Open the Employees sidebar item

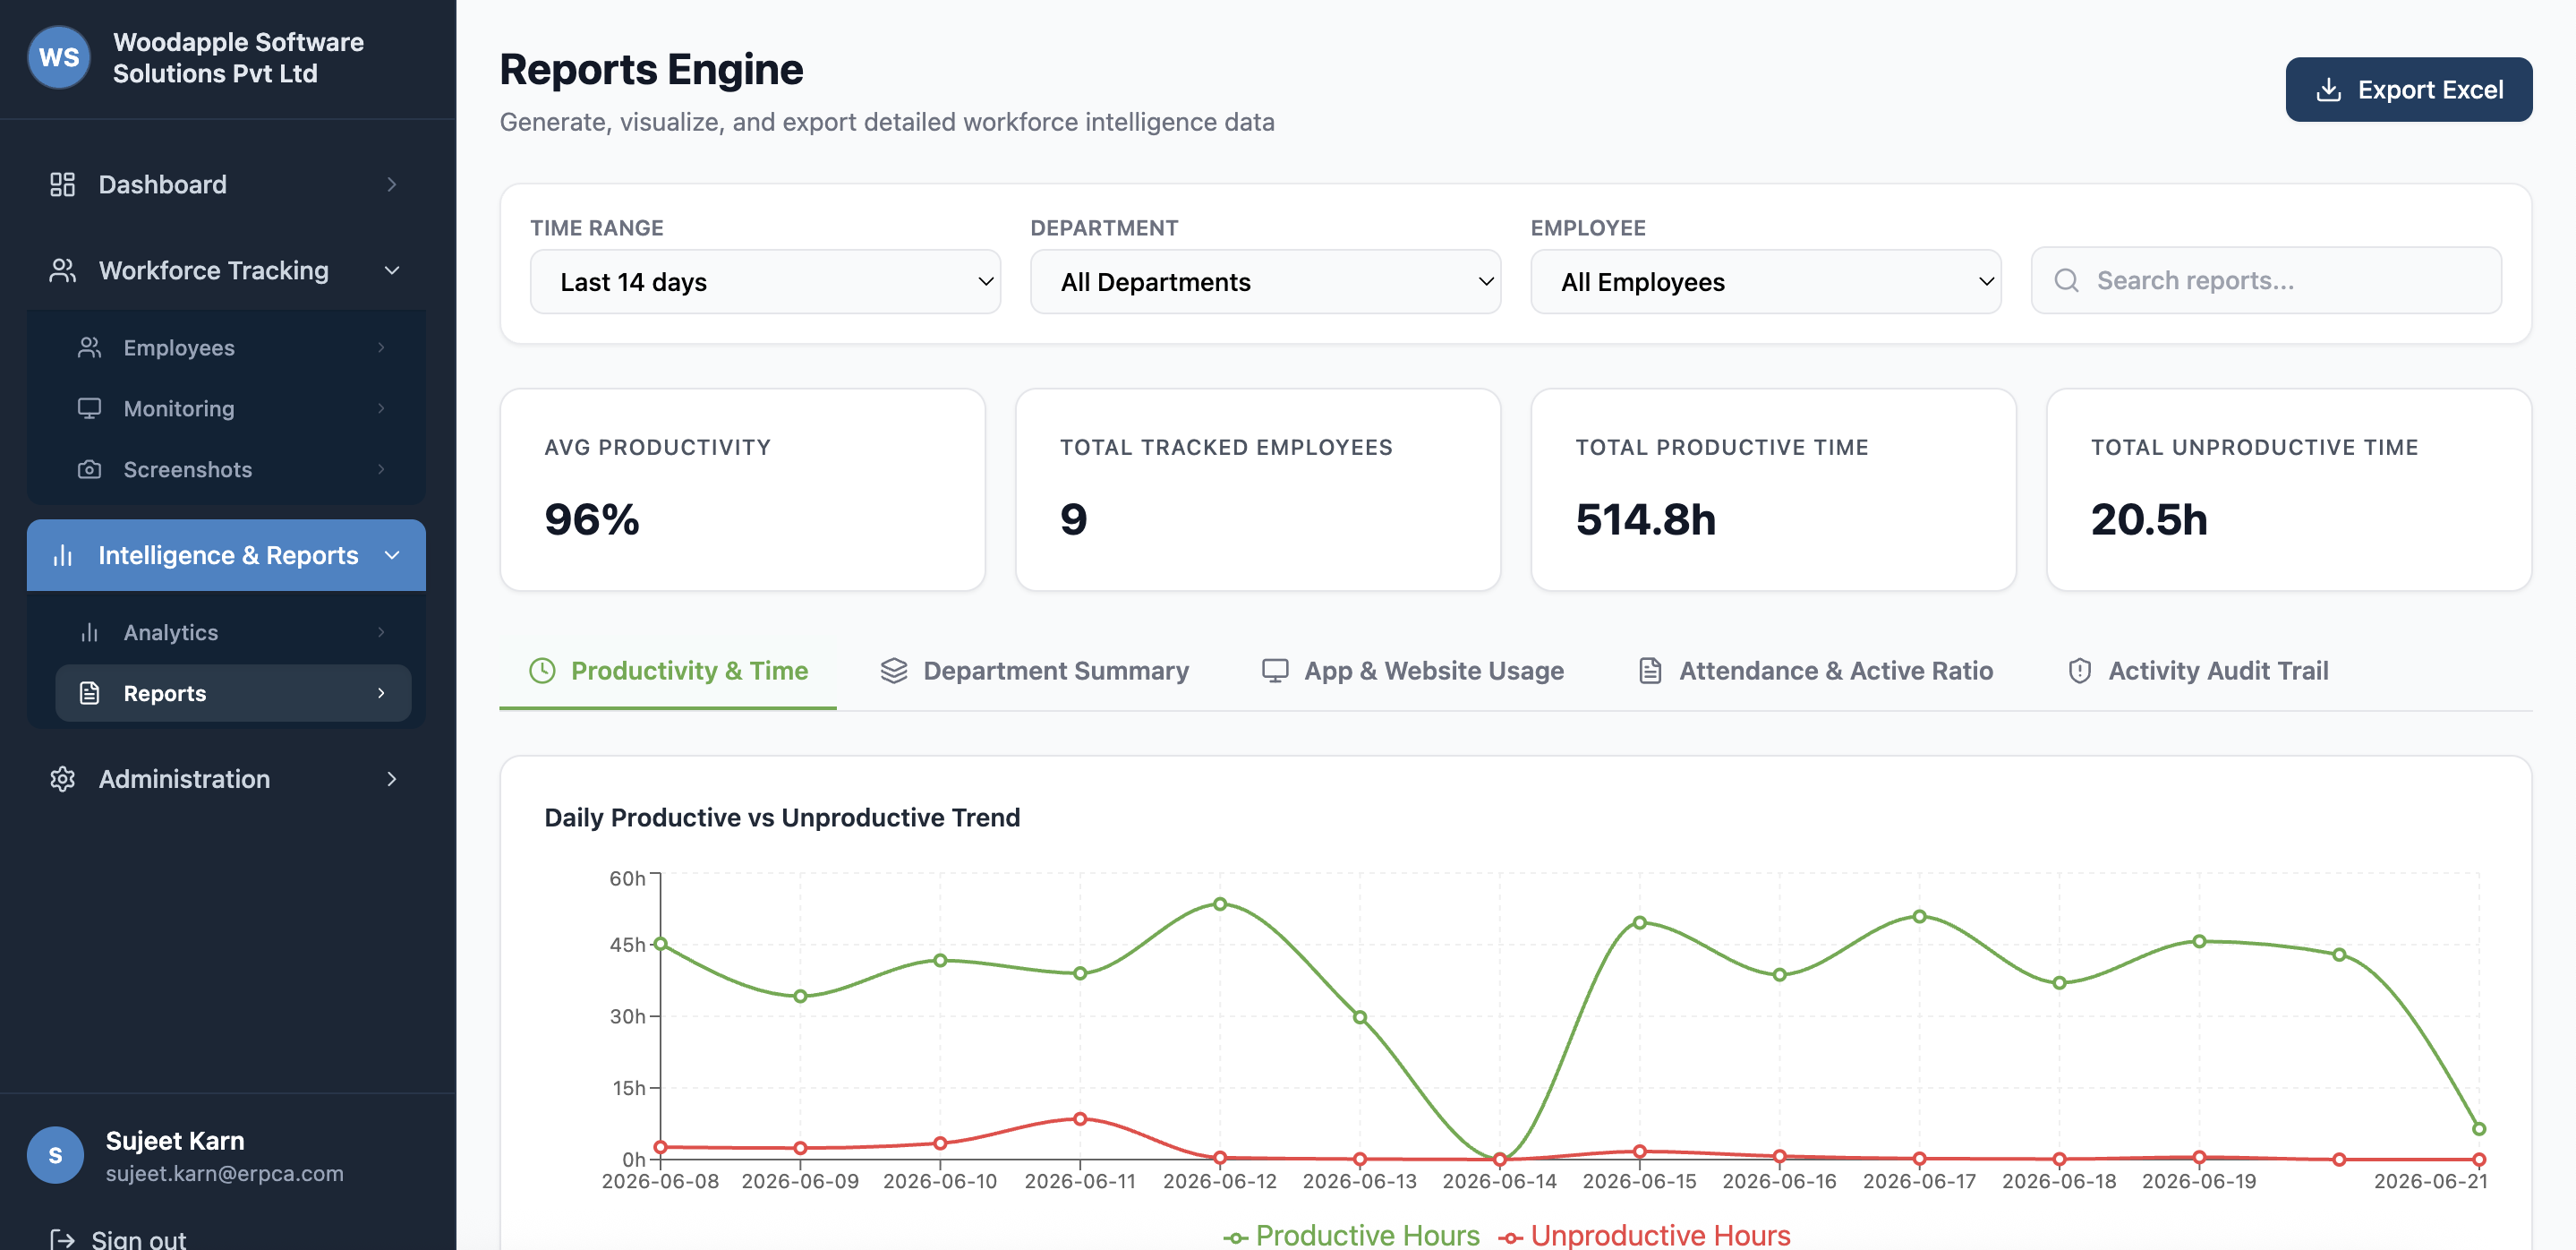point(232,347)
